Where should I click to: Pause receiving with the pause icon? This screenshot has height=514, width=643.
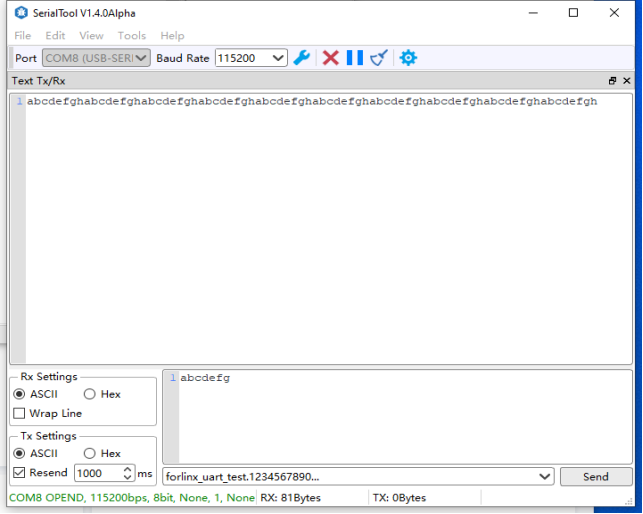click(354, 58)
